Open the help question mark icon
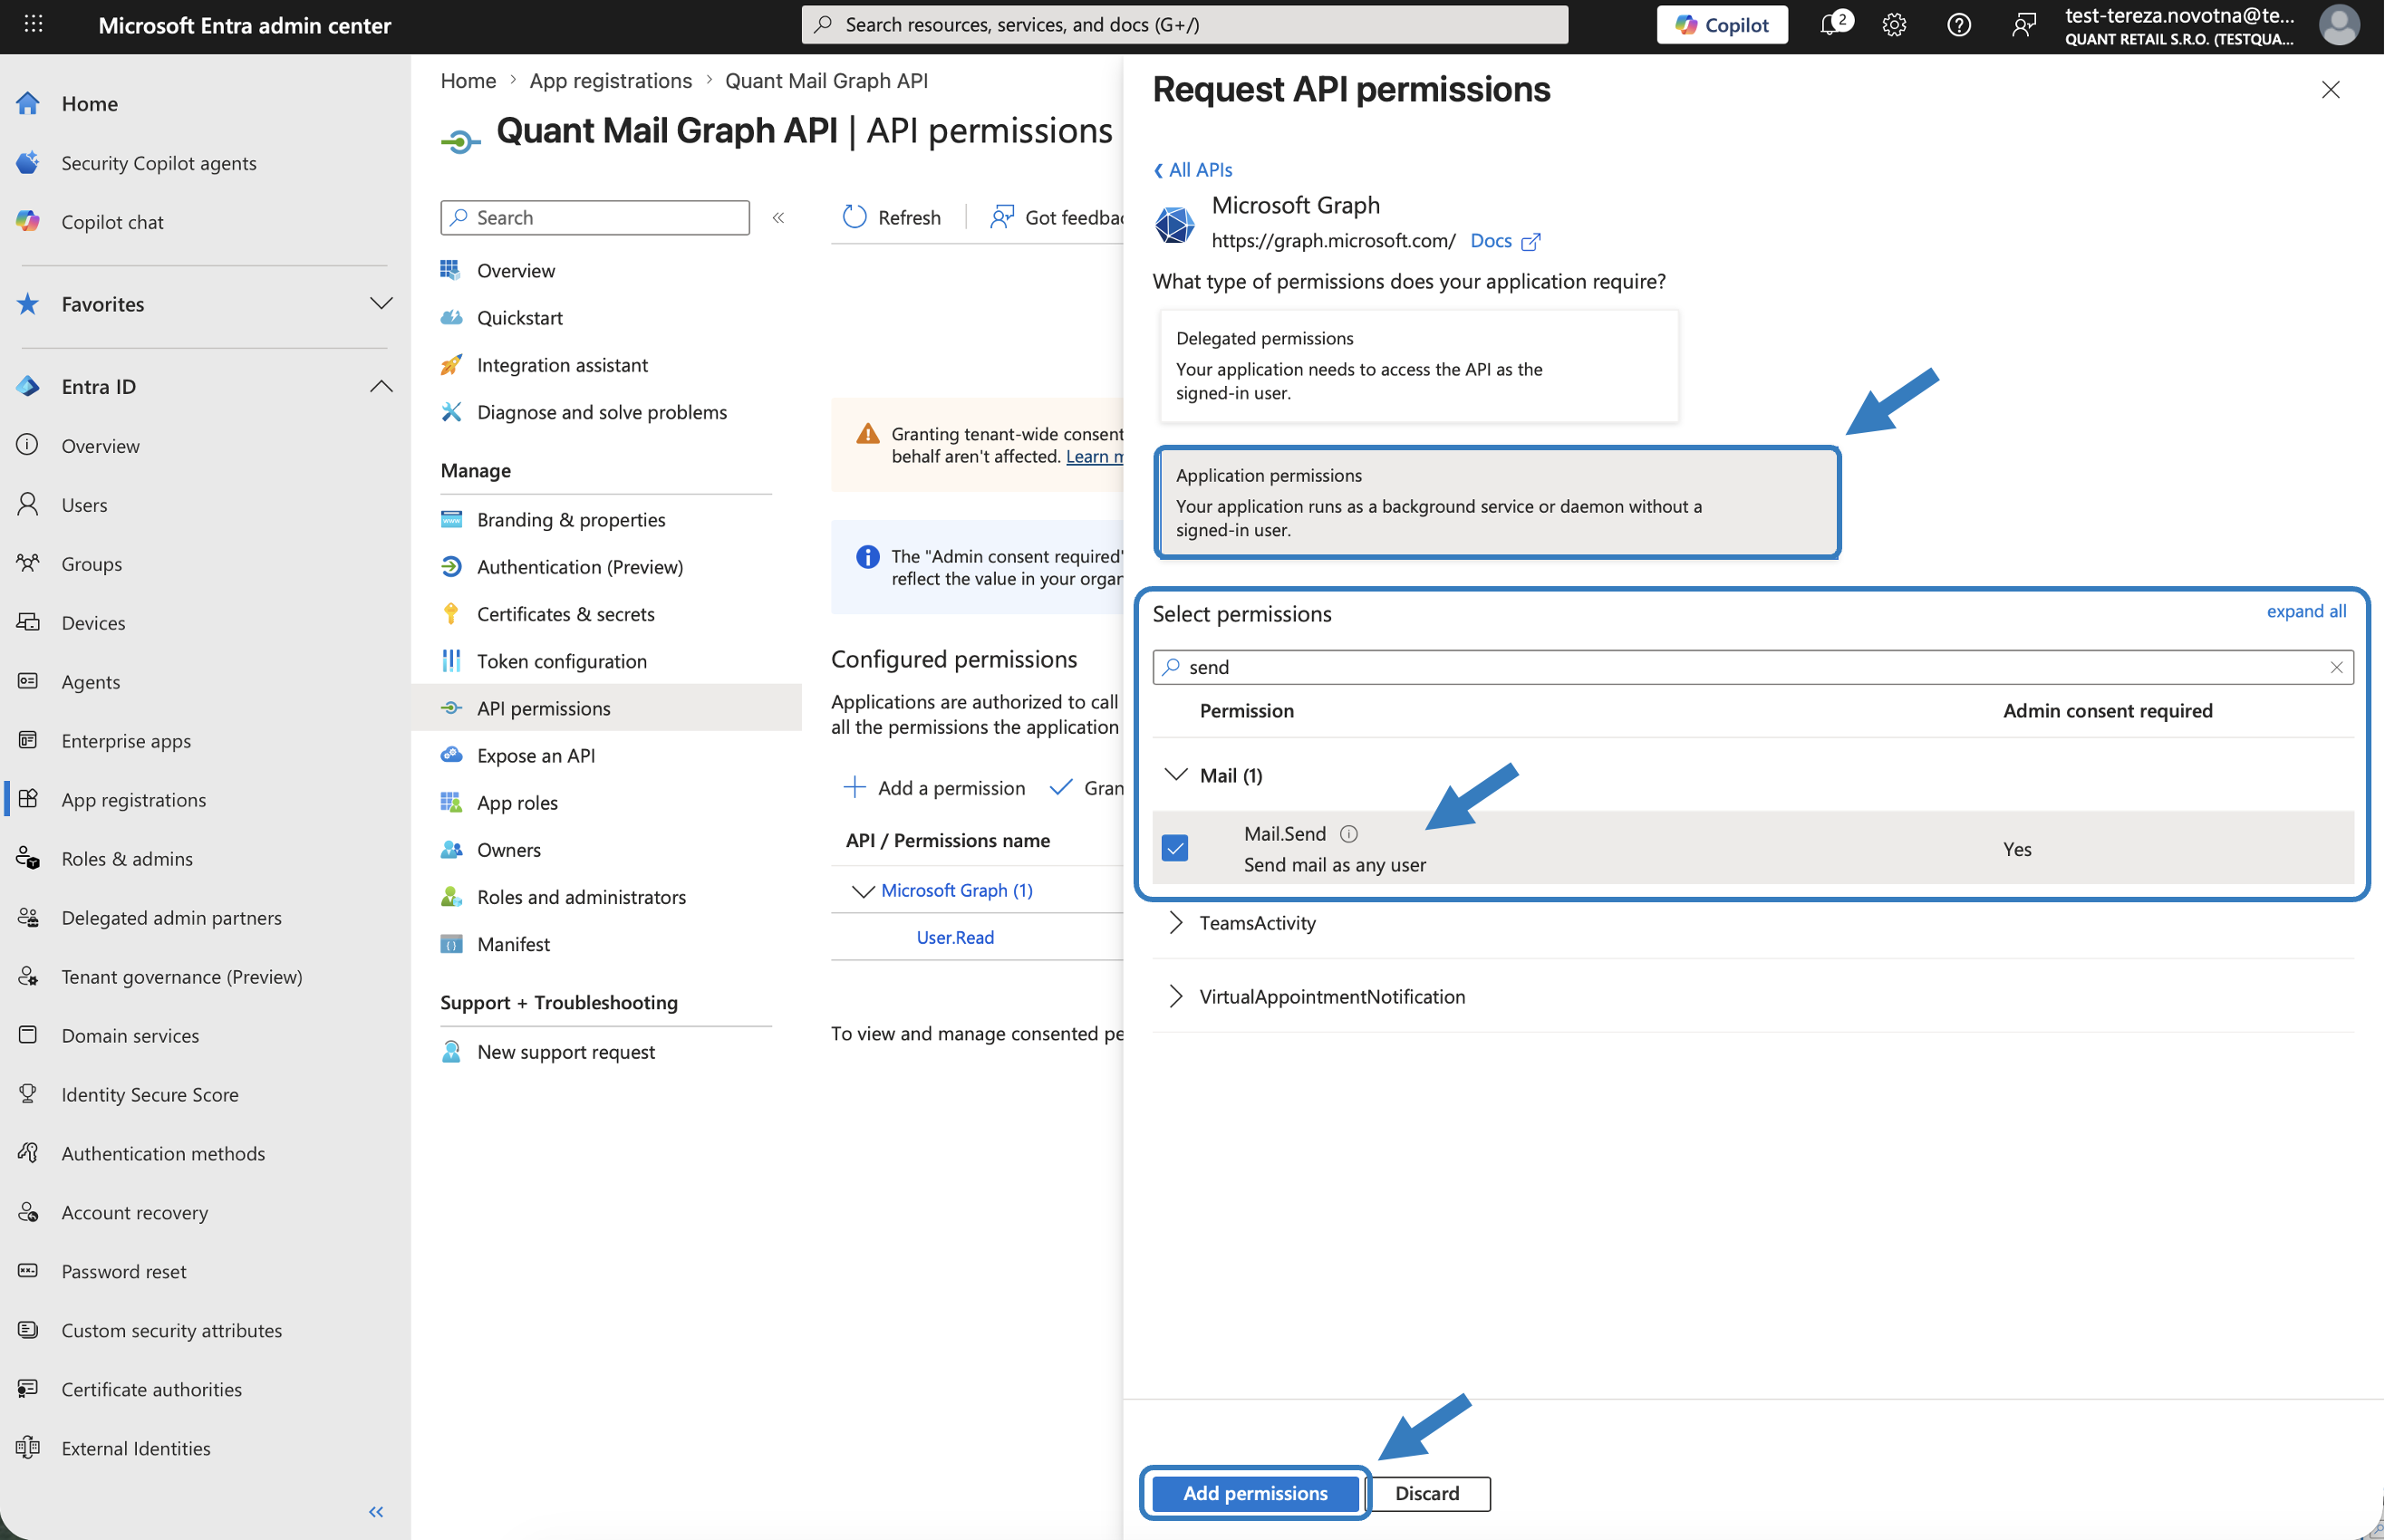The height and width of the screenshot is (1540, 2385). (1959, 24)
